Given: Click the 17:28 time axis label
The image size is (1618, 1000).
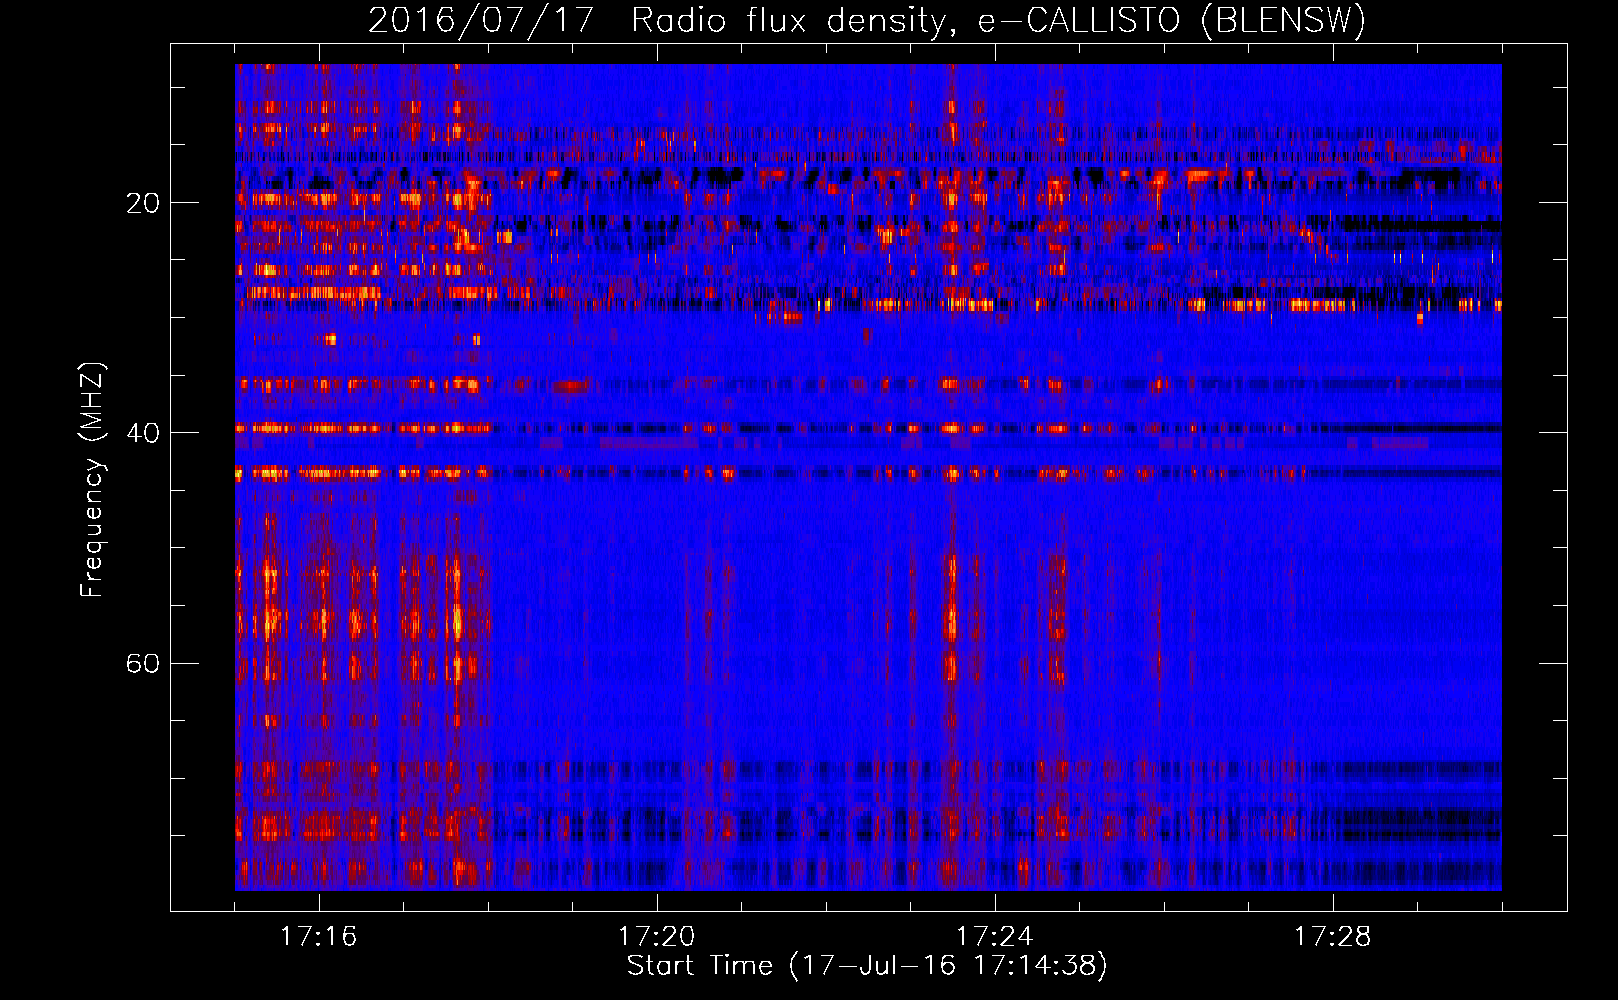Looking at the screenshot, I should click(x=1333, y=937).
